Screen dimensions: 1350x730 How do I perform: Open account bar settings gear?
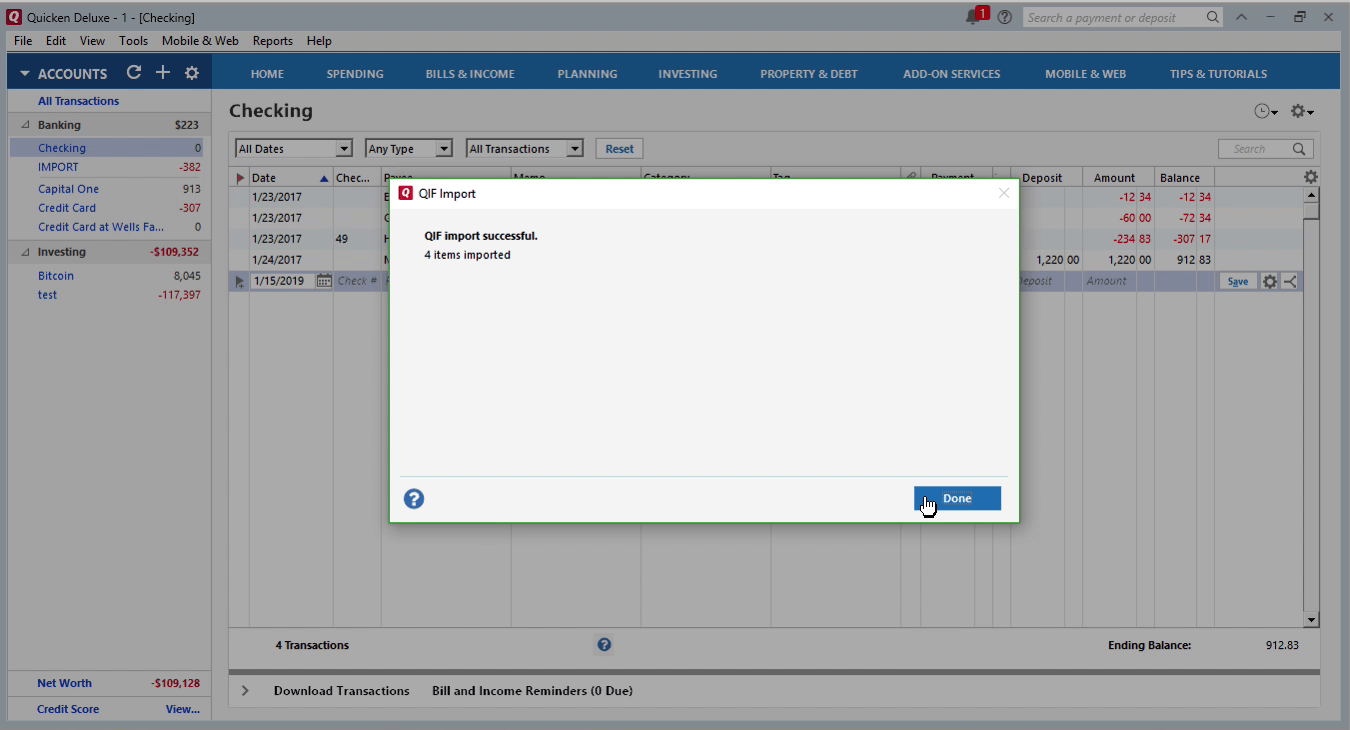[x=192, y=73]
